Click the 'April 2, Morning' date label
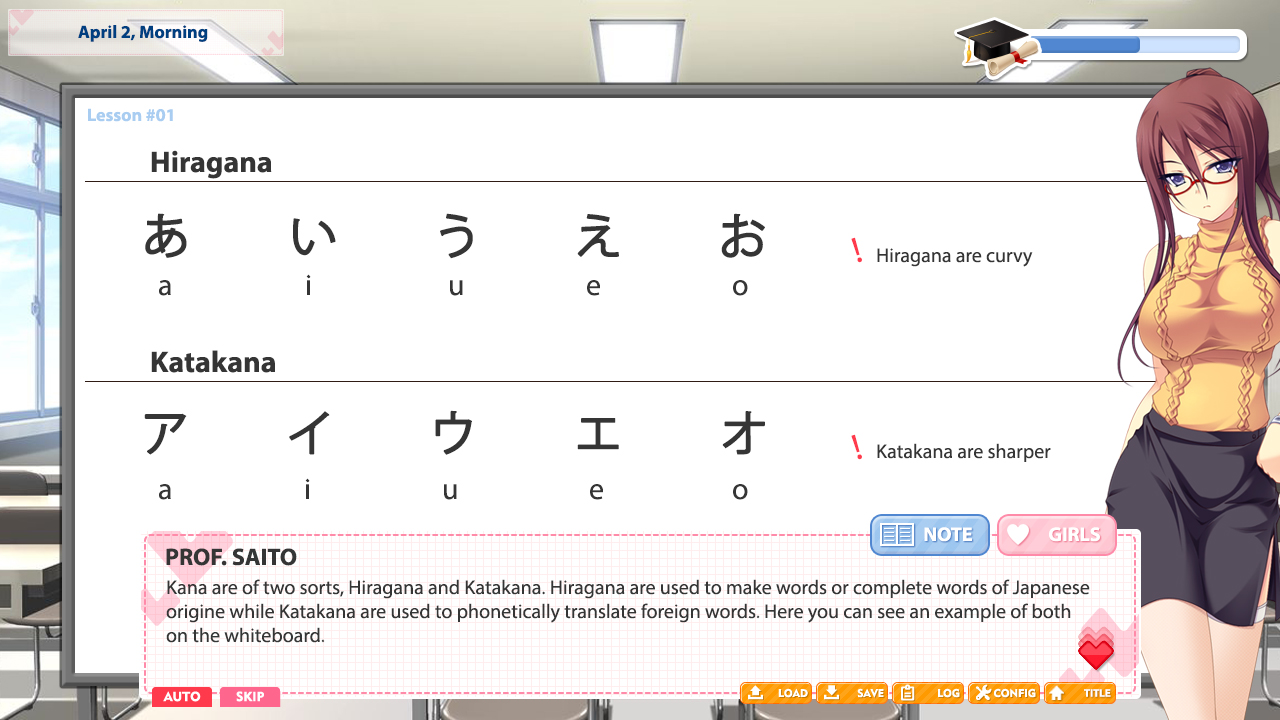The image size is (1280, 720). pyautogui.click(x=143, y=33)
